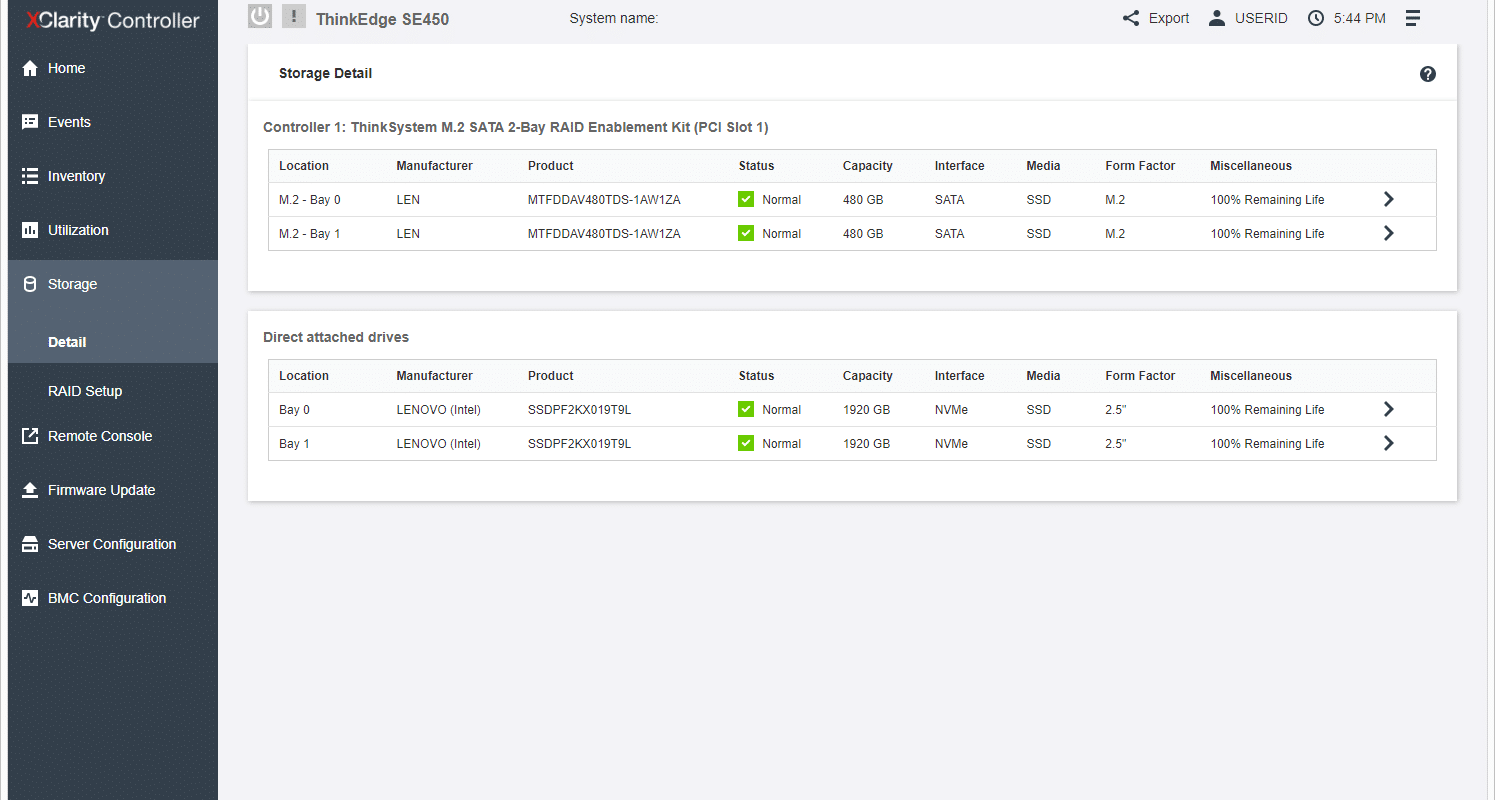Click the power button icon in header

[x=260, y=16]
